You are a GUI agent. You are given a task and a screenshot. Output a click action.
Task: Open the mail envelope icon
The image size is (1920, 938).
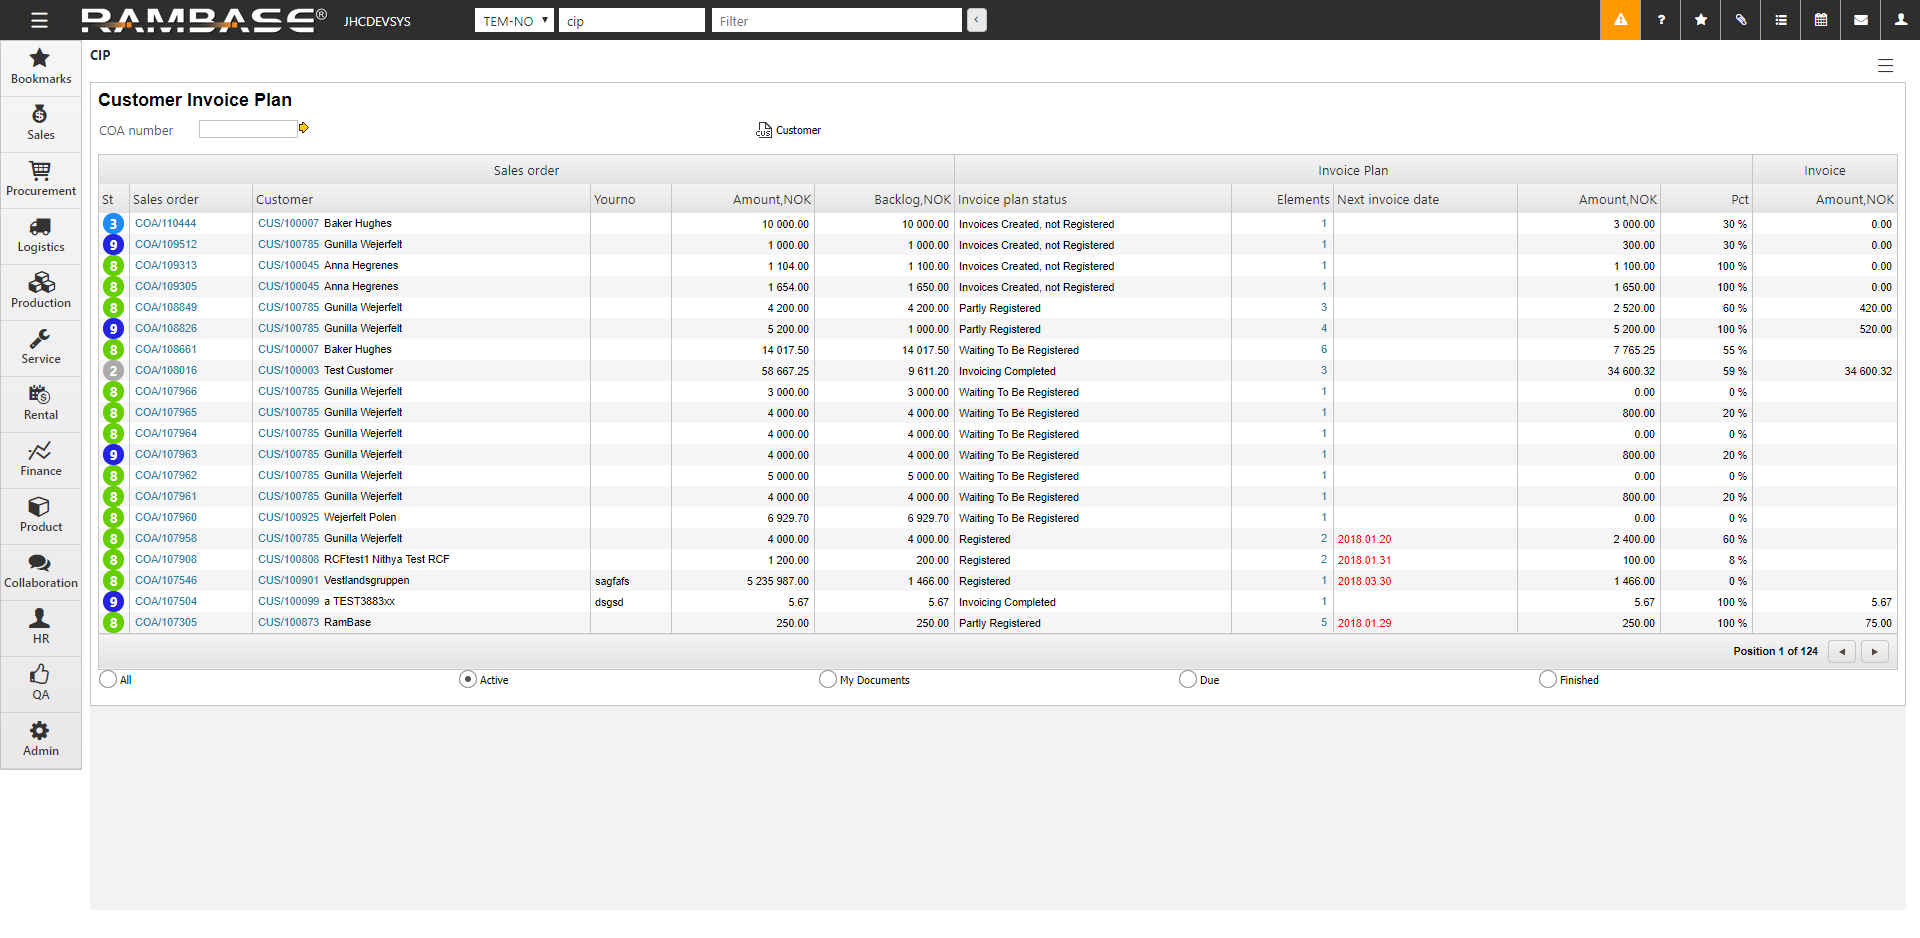coord(1861,20)
